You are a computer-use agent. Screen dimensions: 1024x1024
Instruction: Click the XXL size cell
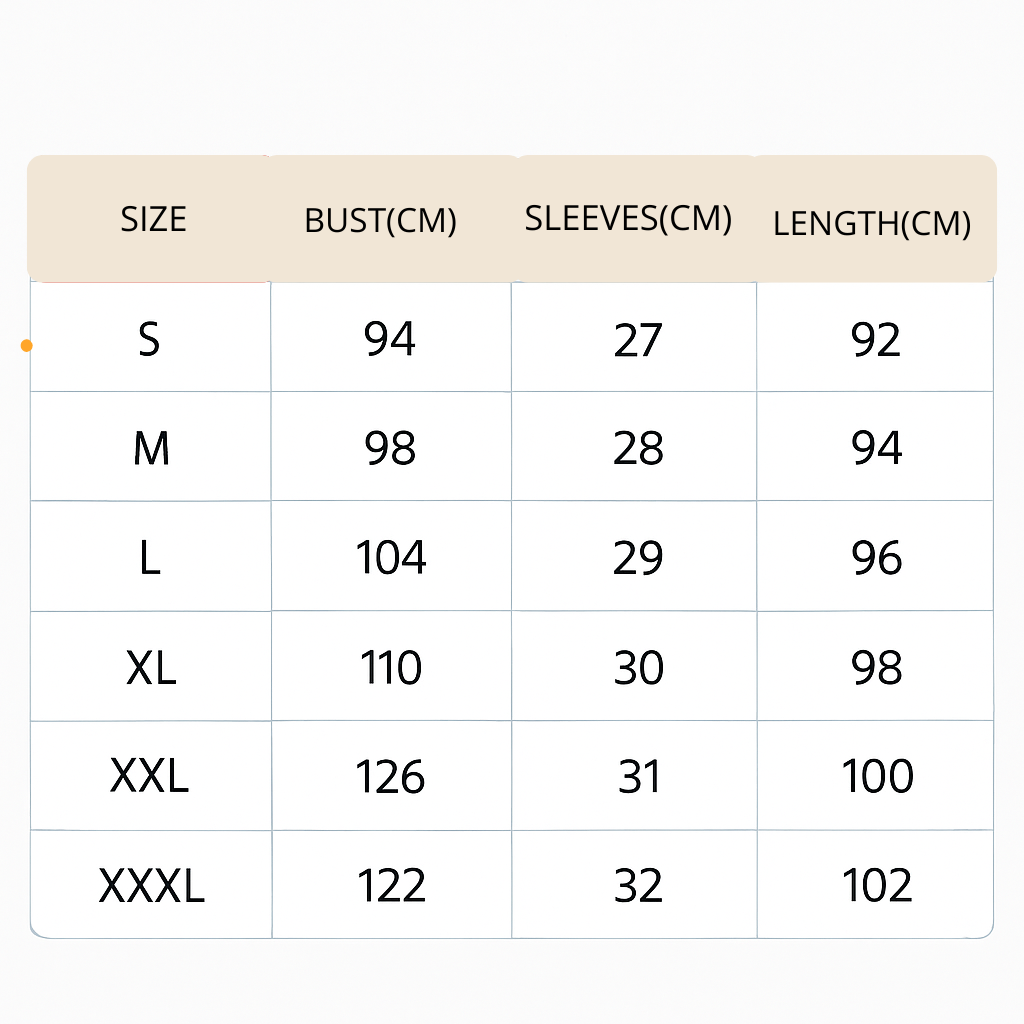pos(150,777)
